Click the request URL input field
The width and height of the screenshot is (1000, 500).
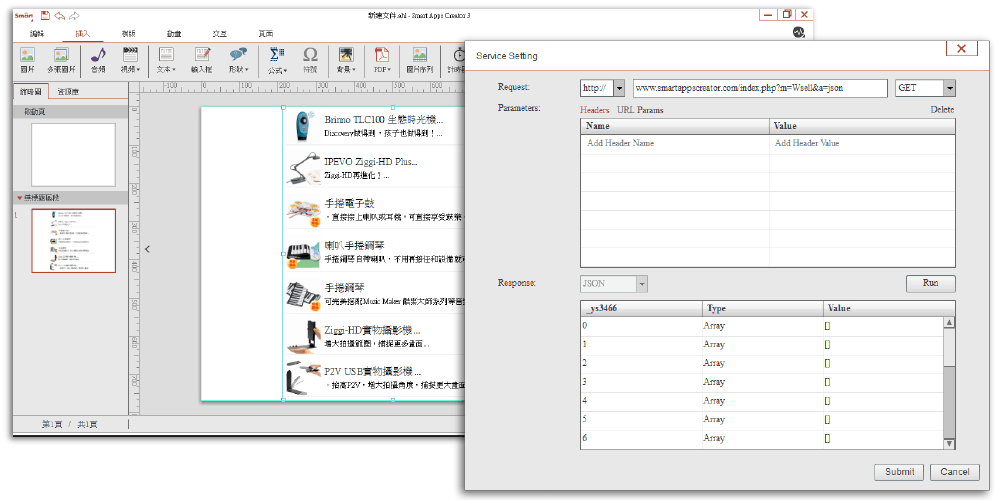coord(760,88)
